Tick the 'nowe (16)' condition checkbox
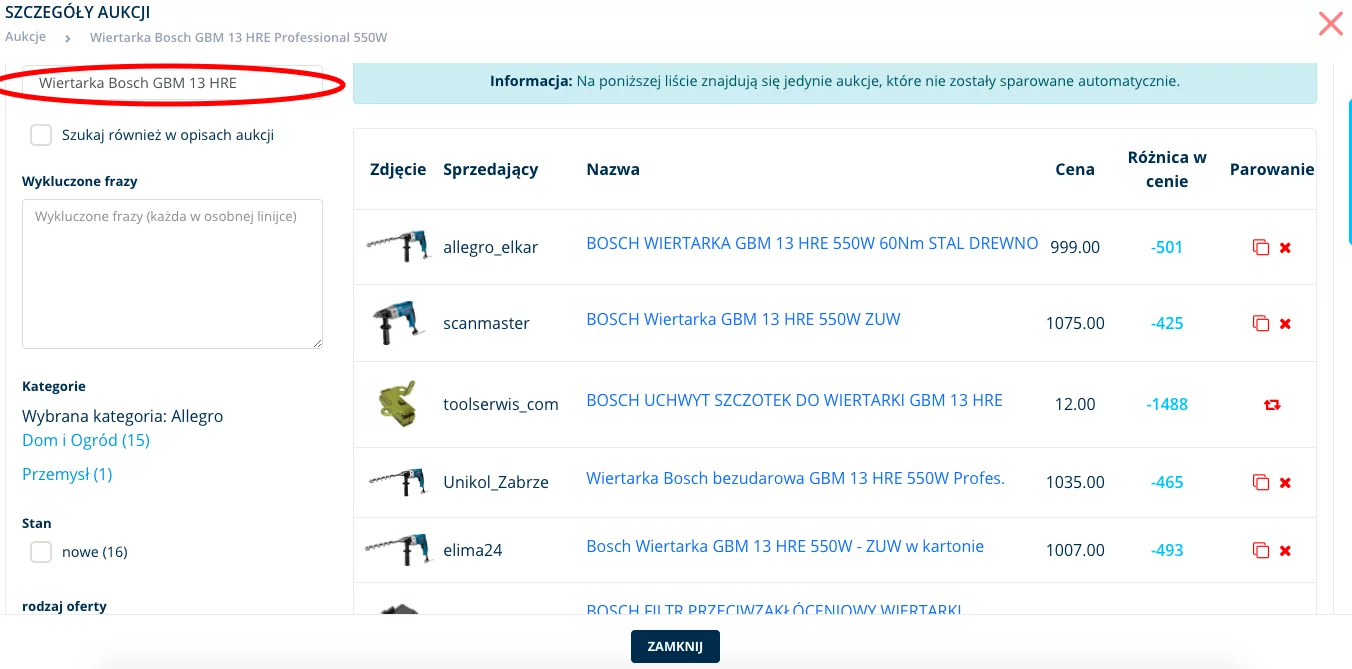Screen dimensions: 1352x669 pos(41,552)
